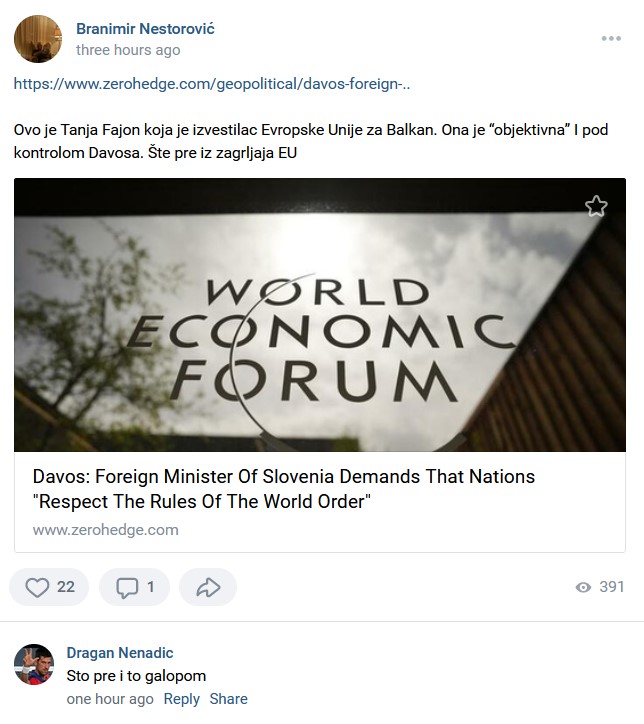Click the 'three hours ago' post timestamp

(128, 50)
